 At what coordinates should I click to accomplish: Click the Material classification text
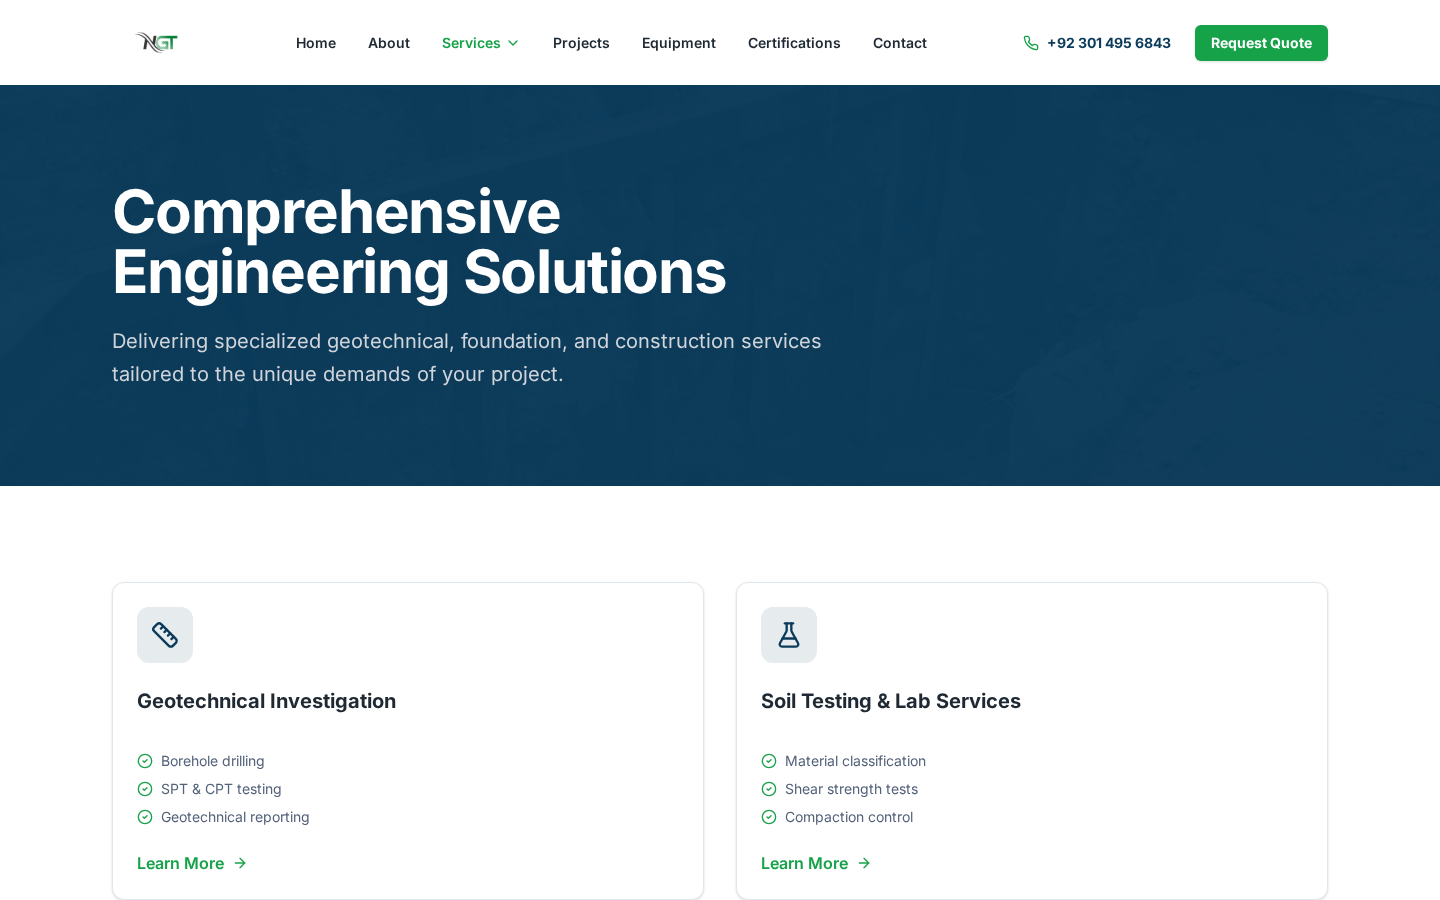coord(855,761)
